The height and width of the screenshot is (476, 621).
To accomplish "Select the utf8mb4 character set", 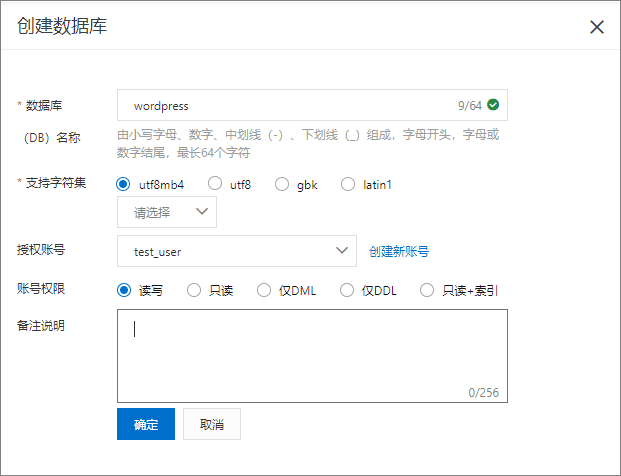I will [x=123, y=184].
